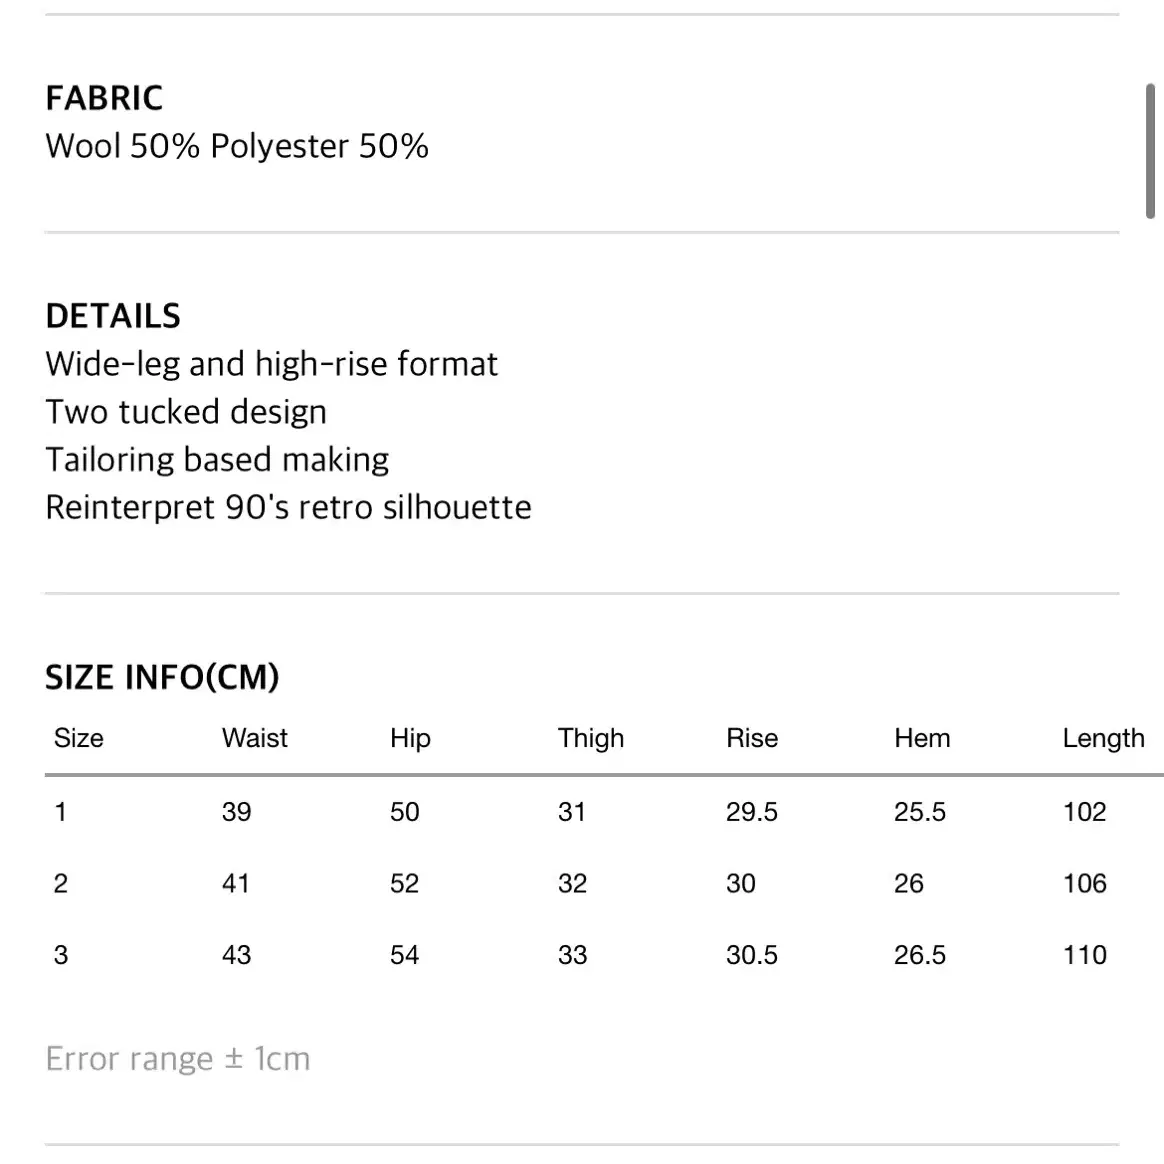Click the Hem column header

pyautogui.click(x=922, y=738)
